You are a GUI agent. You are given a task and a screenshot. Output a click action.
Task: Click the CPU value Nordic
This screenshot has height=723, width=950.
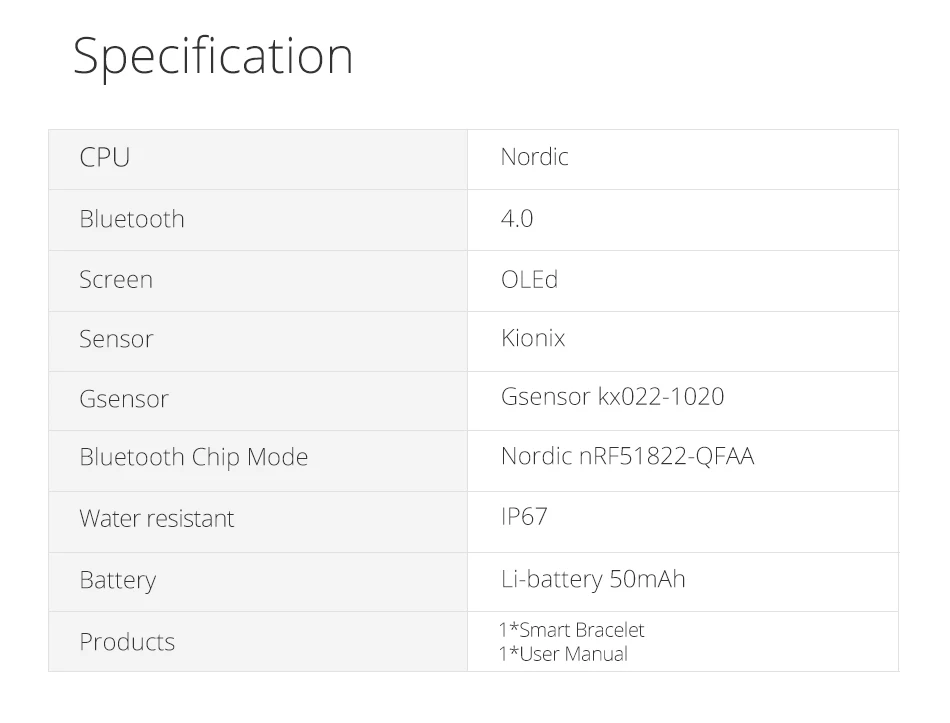[x=534, y=157]
